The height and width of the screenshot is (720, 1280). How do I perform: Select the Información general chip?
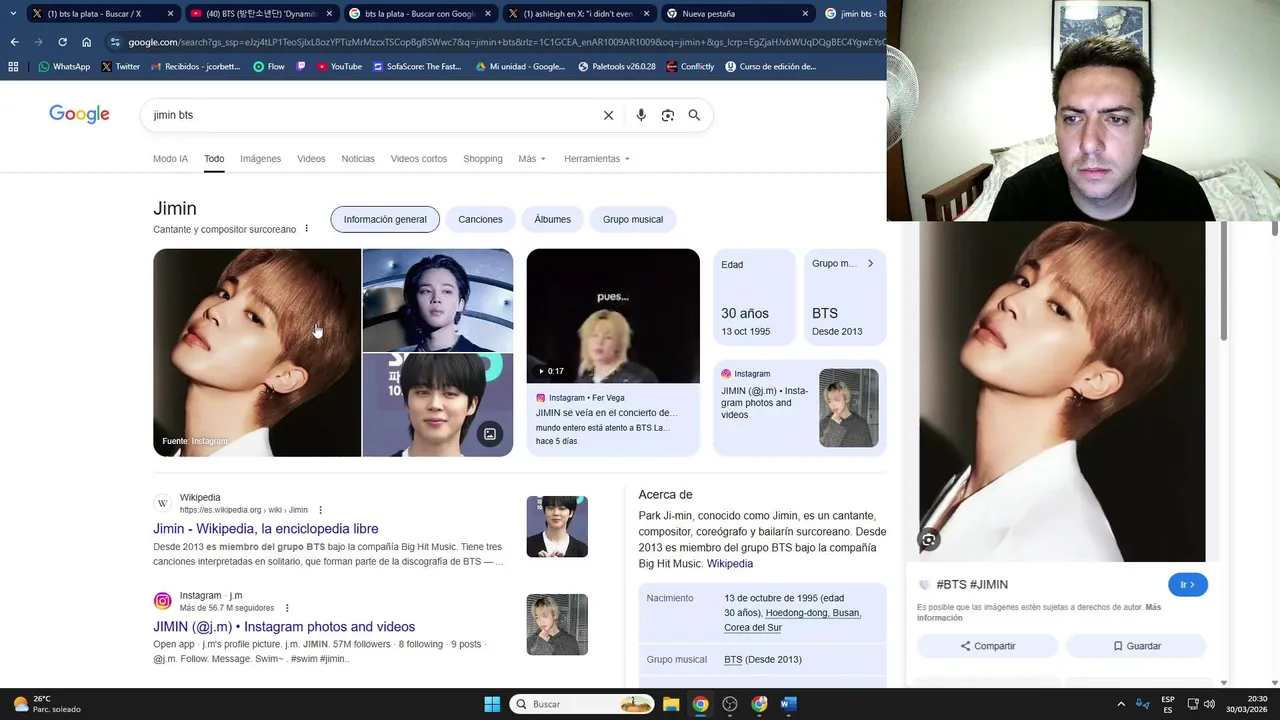tap(385, 219)
